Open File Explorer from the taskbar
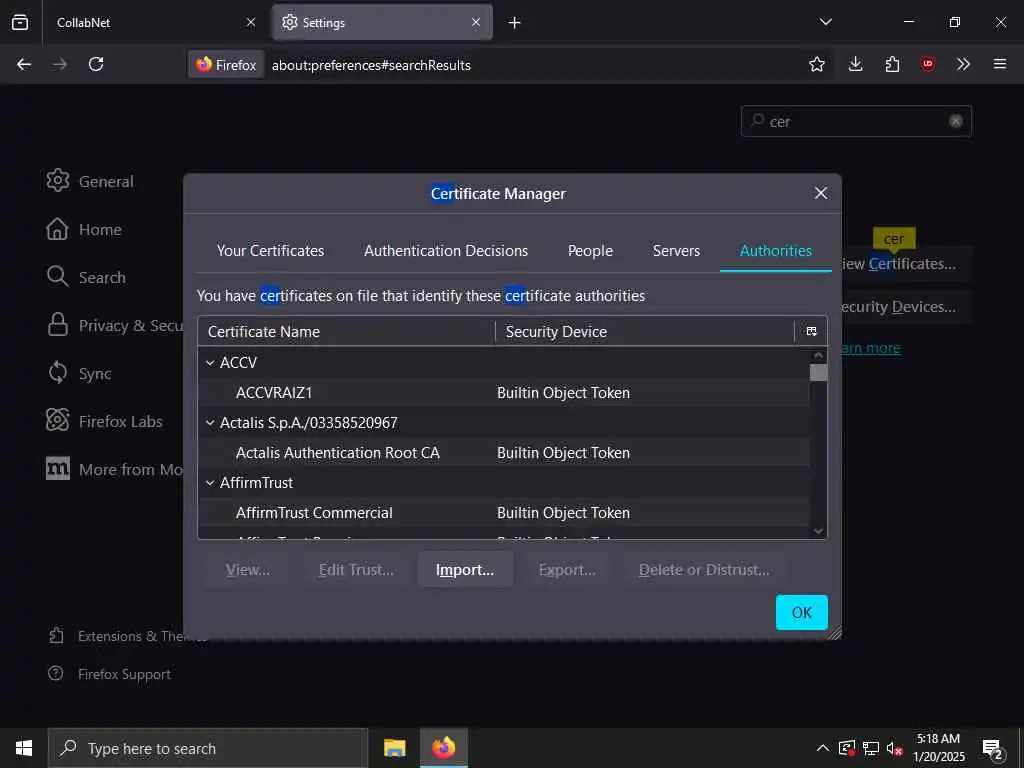Image resolution: width=1024 pixels, height=768 pixels. click(x=394, y=748)
